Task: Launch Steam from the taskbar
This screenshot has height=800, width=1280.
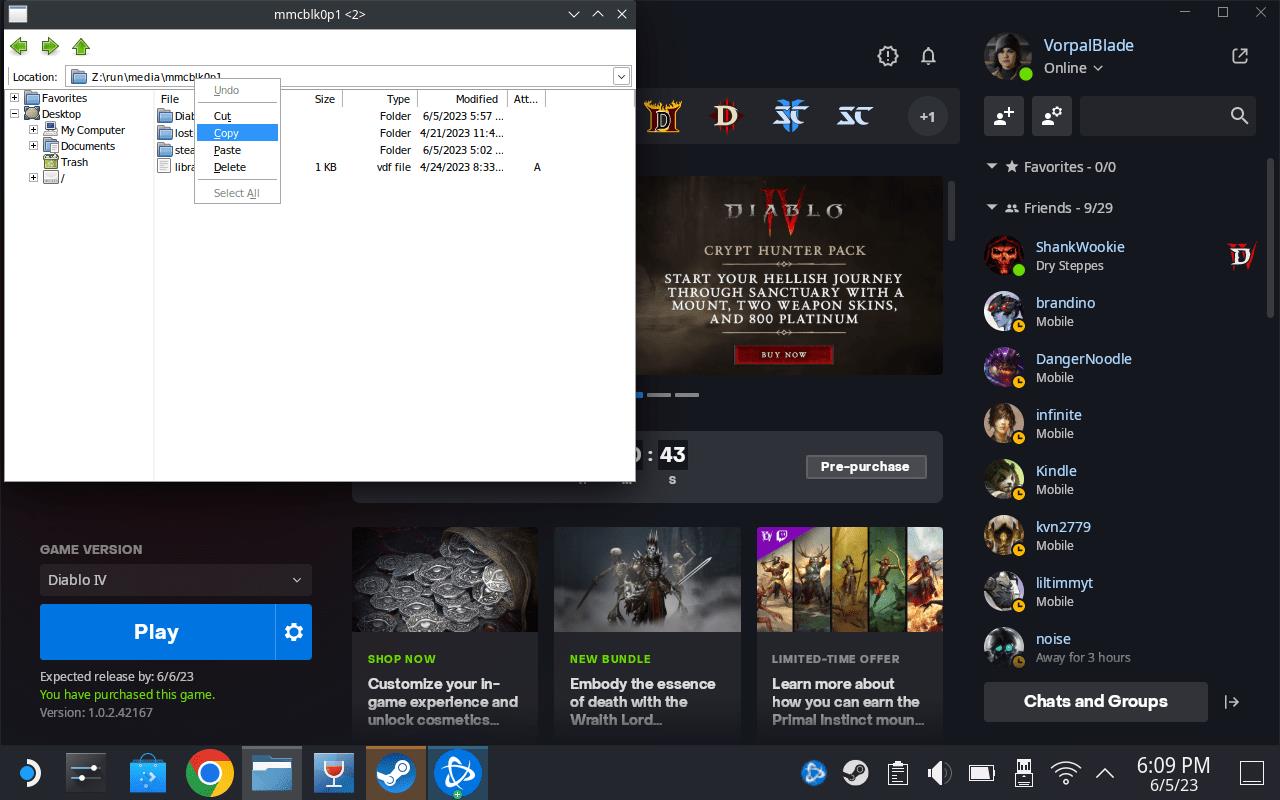Action: tap(396, 773)
